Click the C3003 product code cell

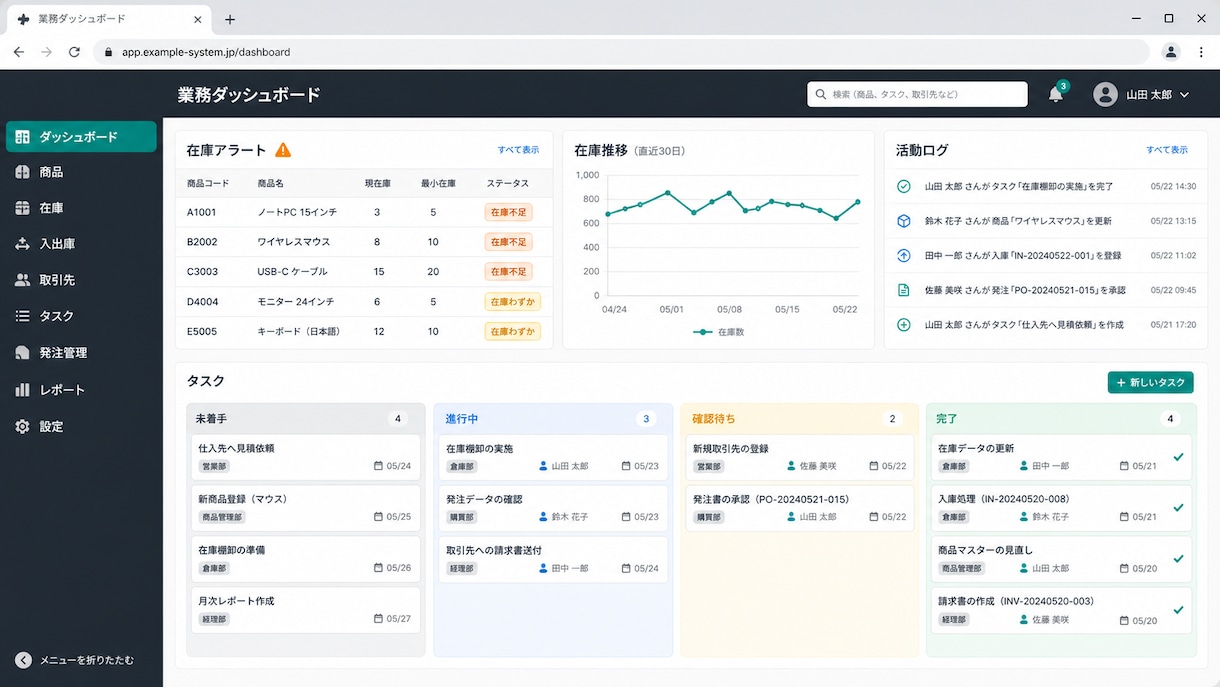(202, 272)
